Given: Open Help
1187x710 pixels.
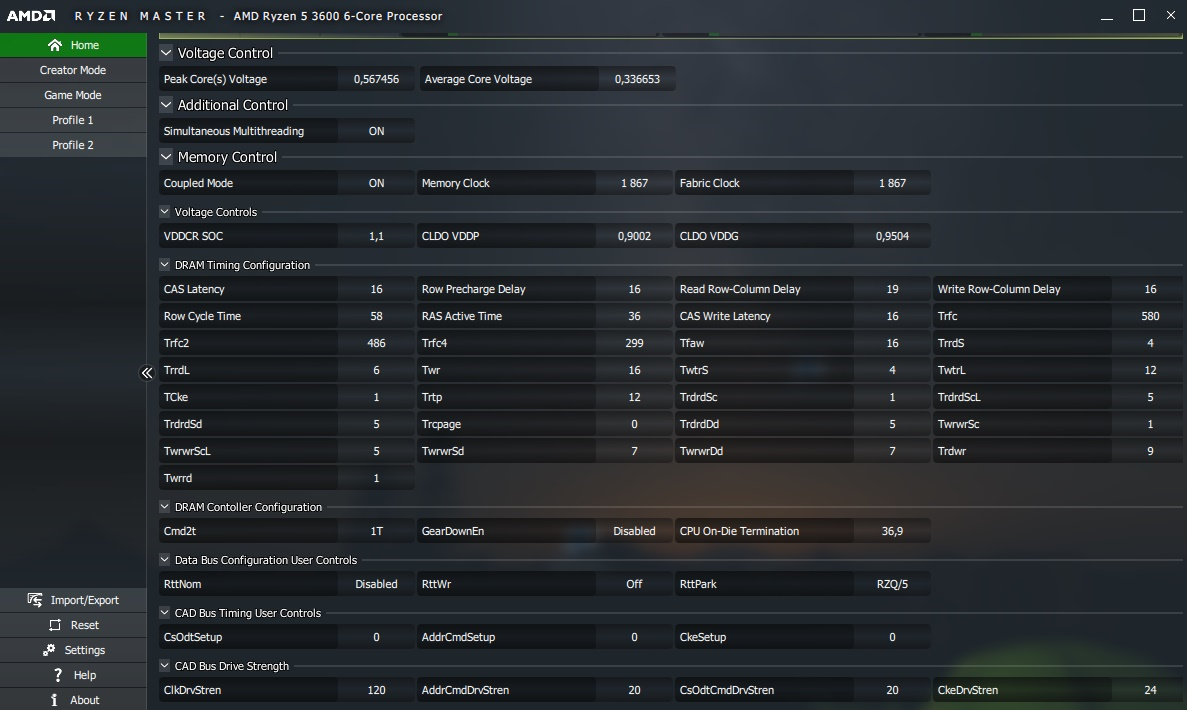Looking at the screenshot, I should [x=73, y=675].
